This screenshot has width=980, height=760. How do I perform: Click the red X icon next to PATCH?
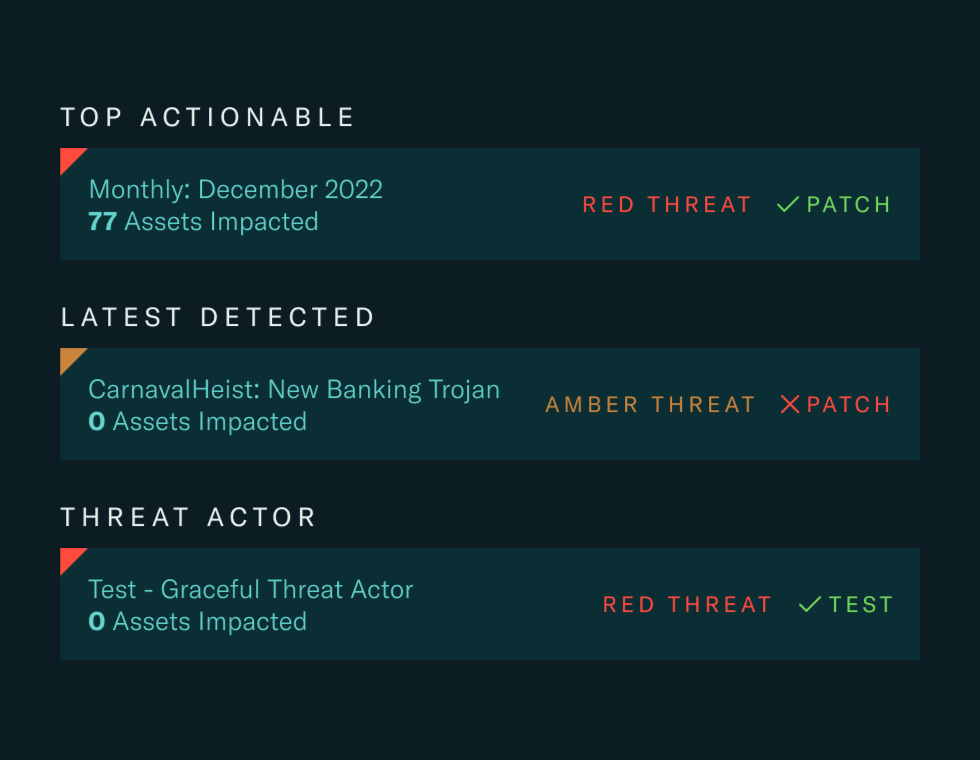(790, 405)
